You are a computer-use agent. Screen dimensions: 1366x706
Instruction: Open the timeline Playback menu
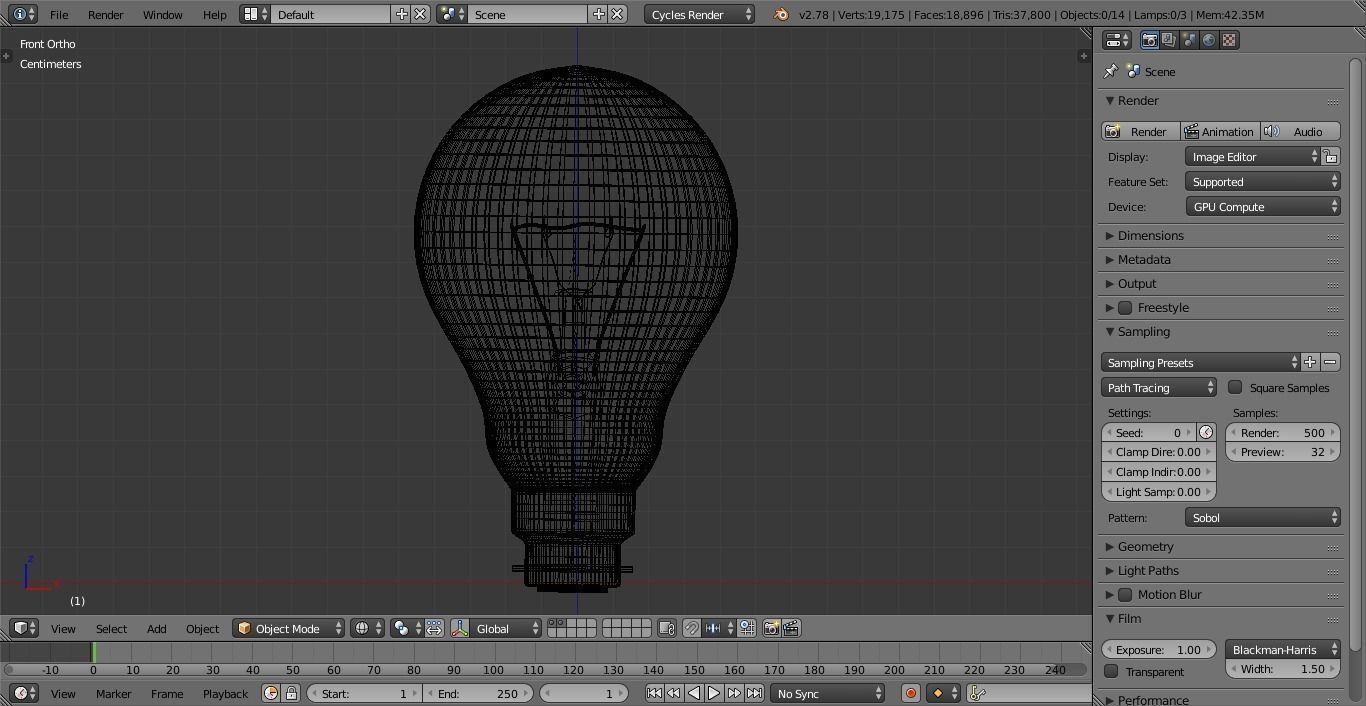pyautogui.click(x=225, y=693)
